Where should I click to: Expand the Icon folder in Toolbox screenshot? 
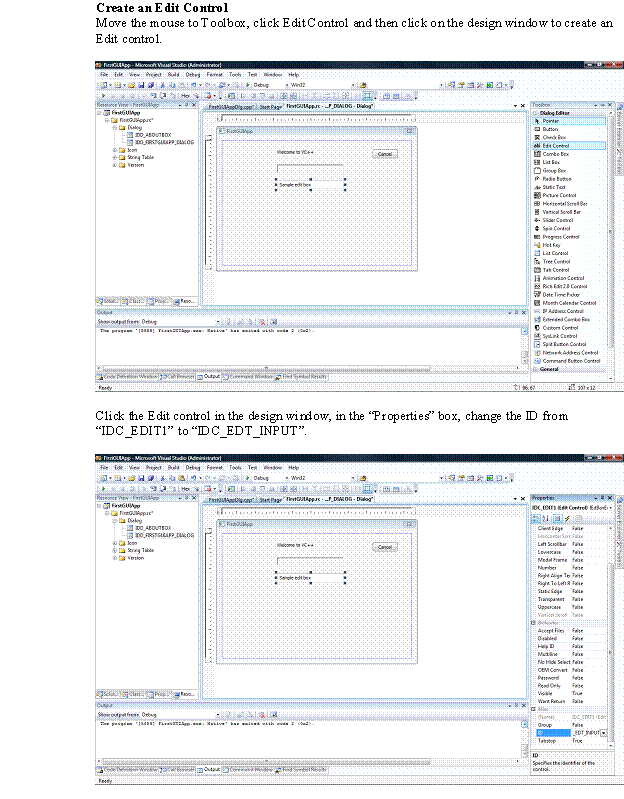coord(115,150)
